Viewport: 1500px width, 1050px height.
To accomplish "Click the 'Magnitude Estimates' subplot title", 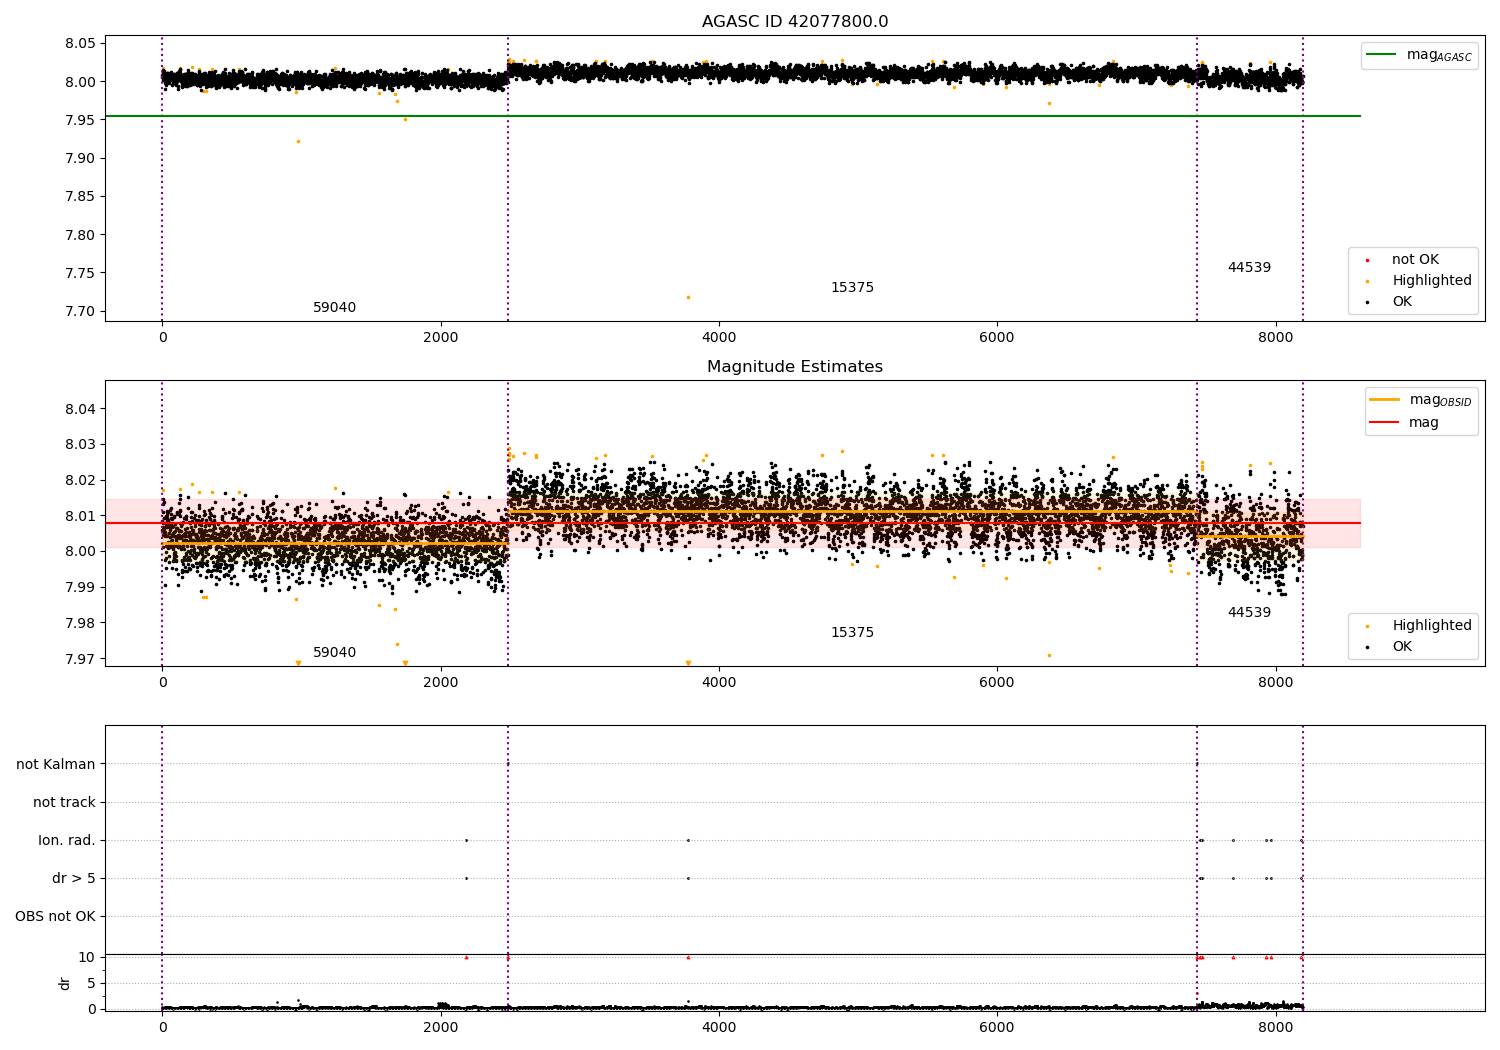I will (795, 367).
